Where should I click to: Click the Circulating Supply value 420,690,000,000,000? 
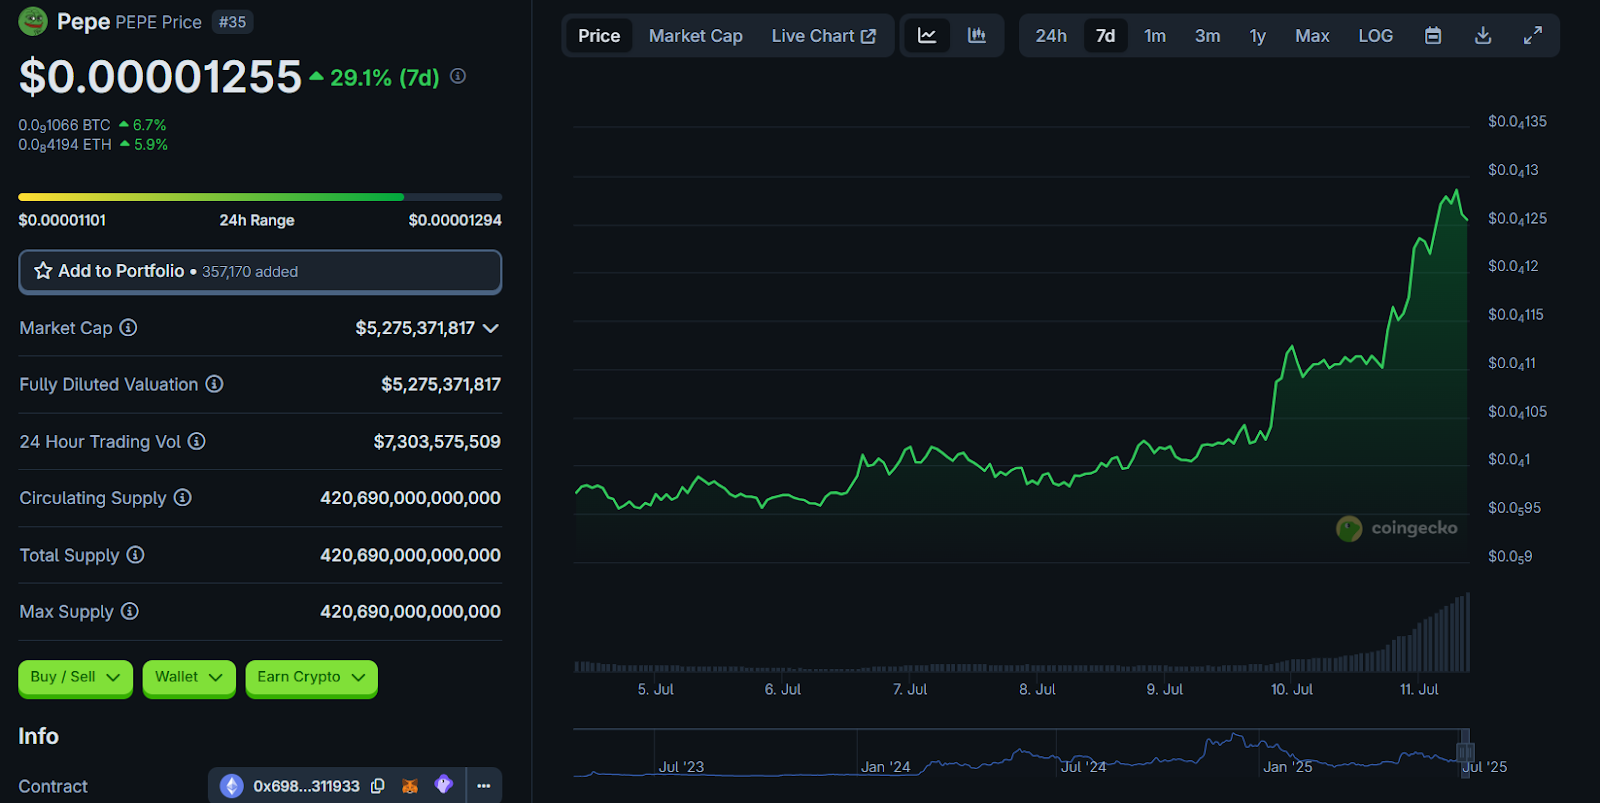pos(410,498)
